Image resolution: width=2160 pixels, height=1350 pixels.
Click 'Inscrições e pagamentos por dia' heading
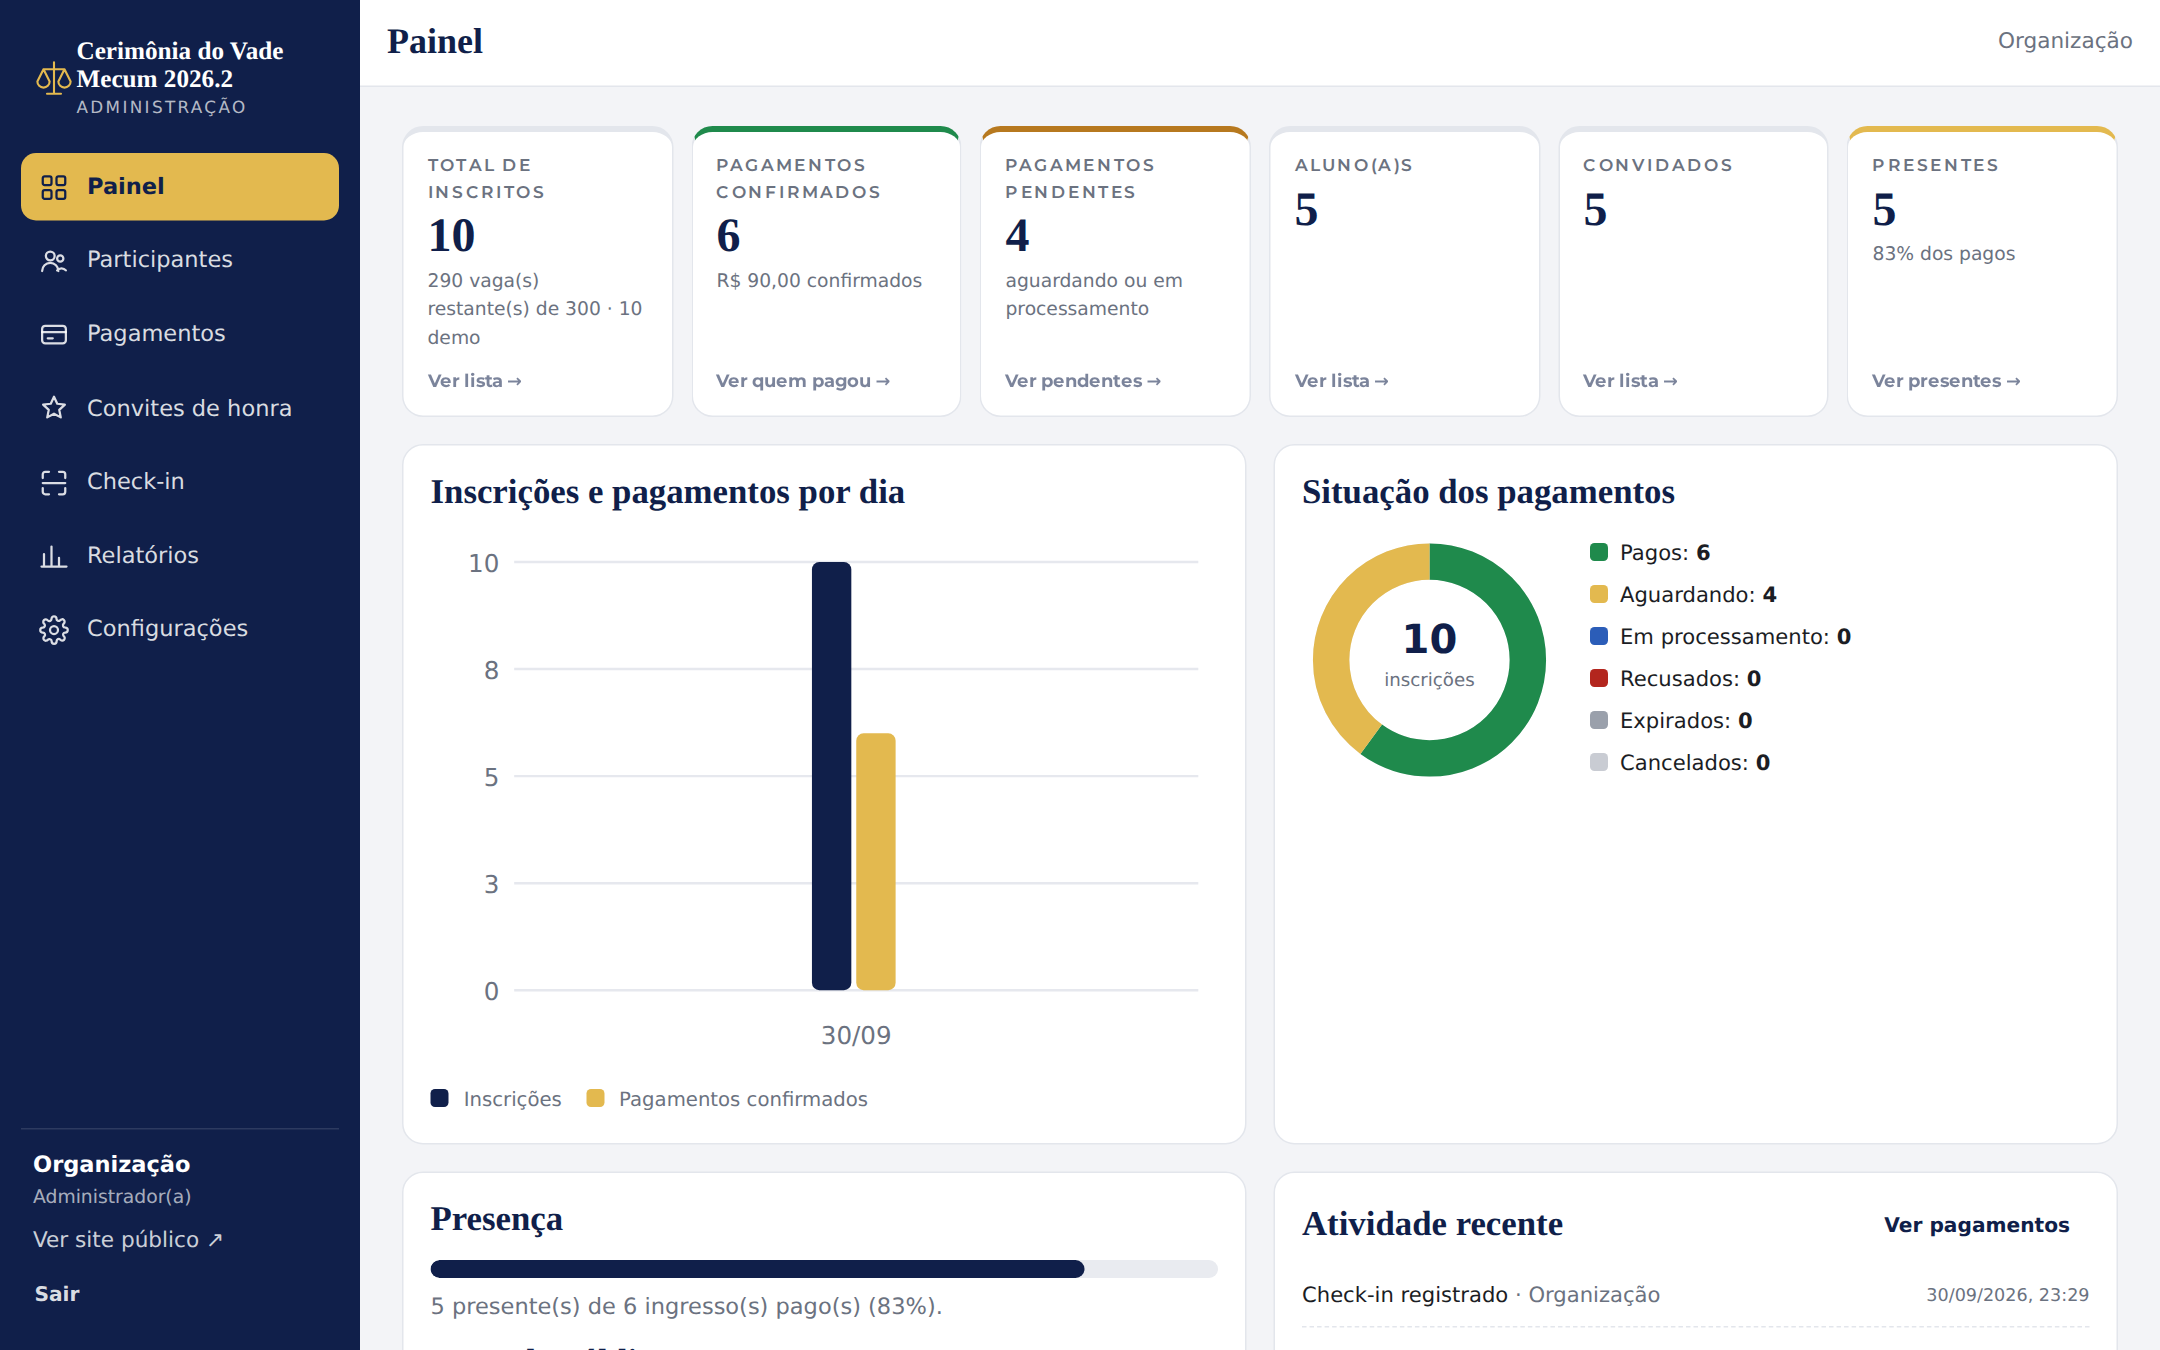click(667, 492)
